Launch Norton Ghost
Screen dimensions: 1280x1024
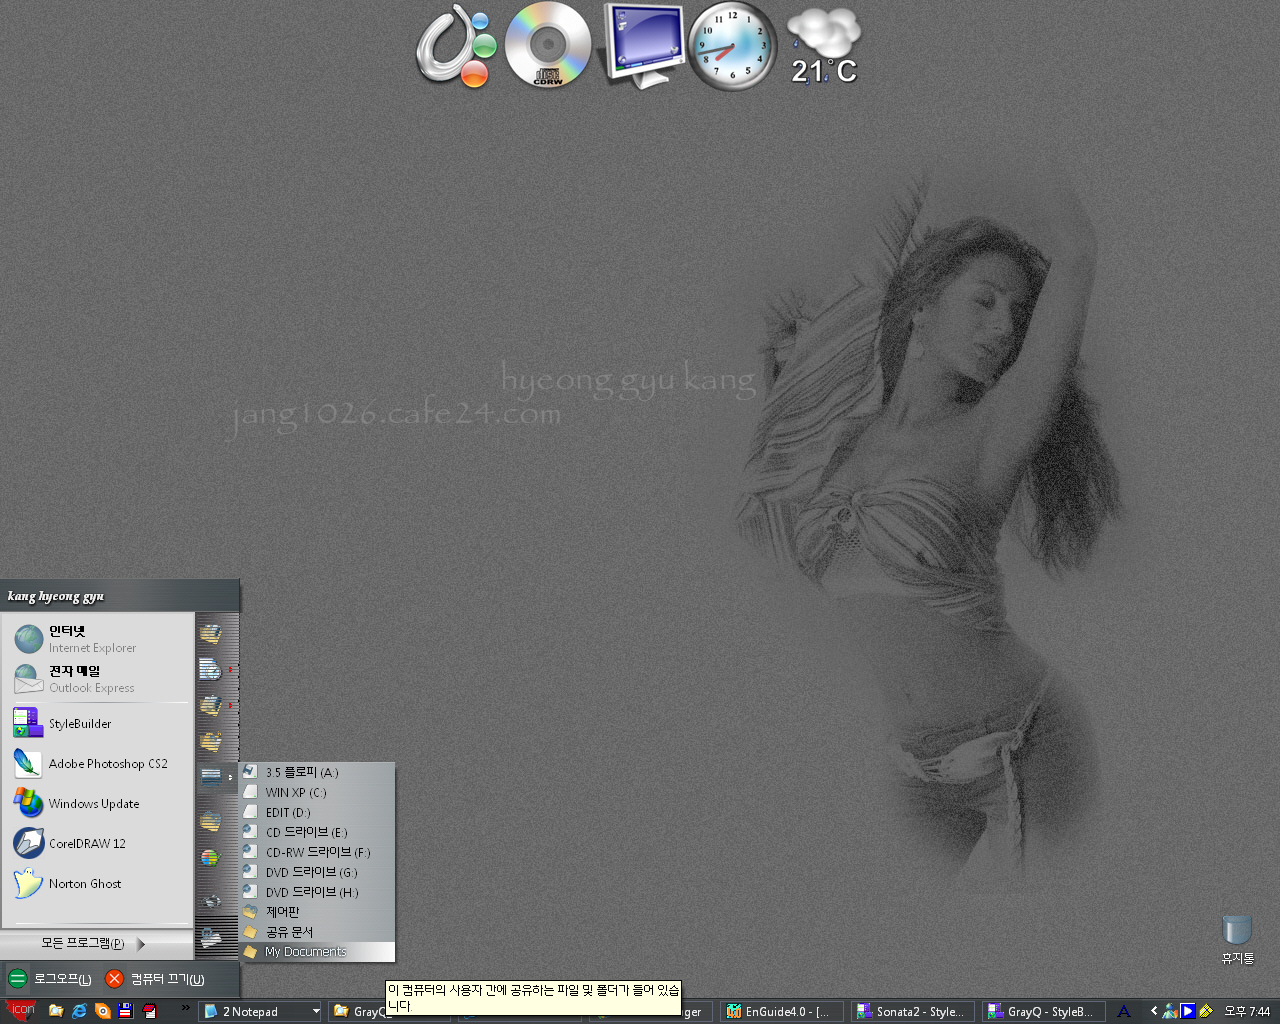click(97, 883)
